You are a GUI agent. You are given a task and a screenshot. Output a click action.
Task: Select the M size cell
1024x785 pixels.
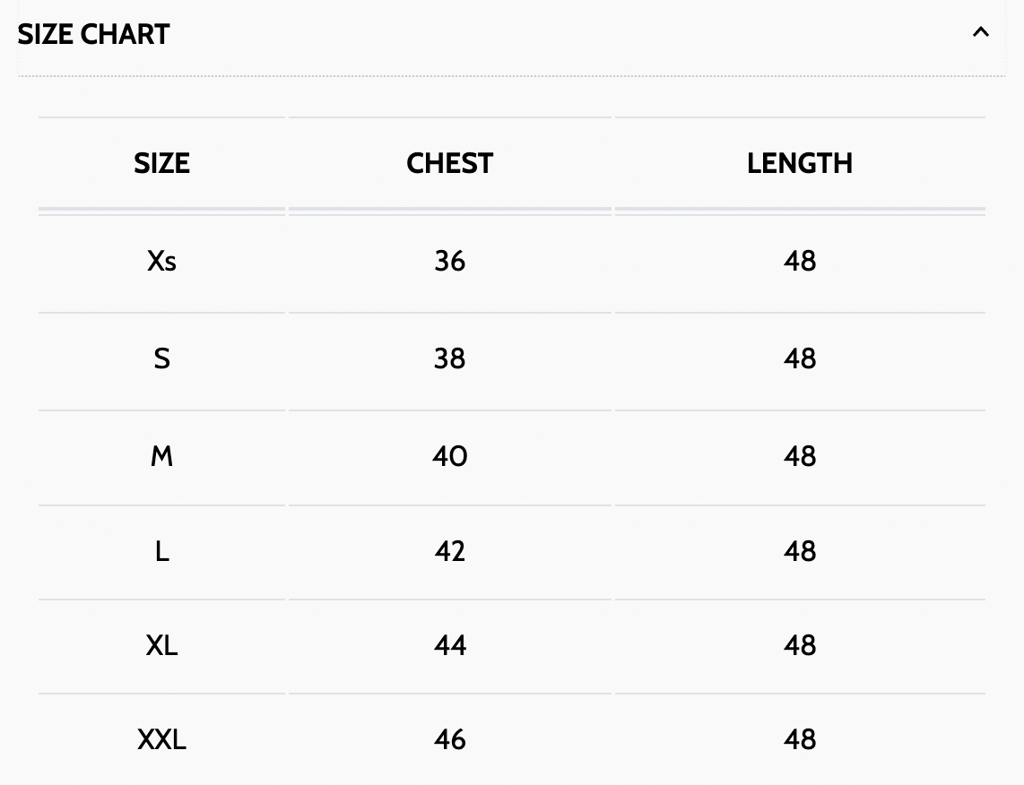pyautogui.click(x=162, y=456)
